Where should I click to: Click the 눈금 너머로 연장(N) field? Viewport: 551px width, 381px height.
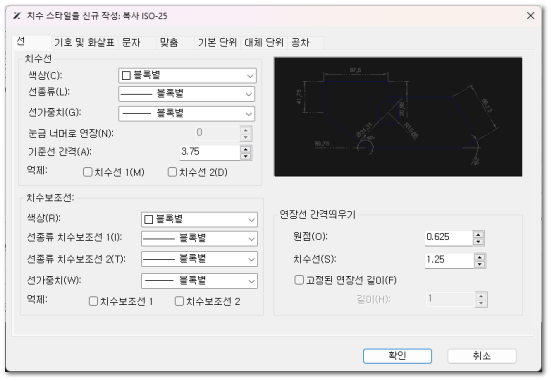click(218, 133)
